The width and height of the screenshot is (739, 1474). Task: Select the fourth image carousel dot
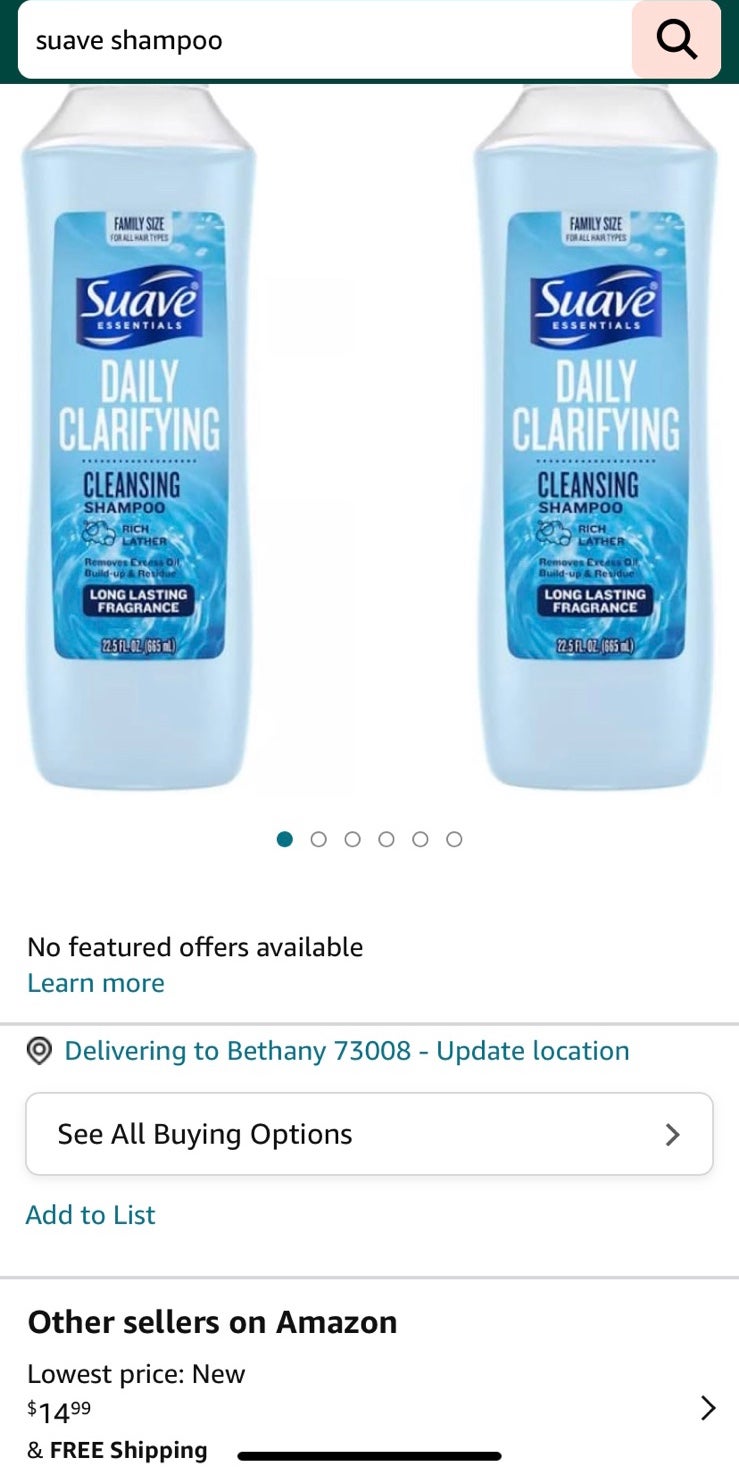[386, 839]
